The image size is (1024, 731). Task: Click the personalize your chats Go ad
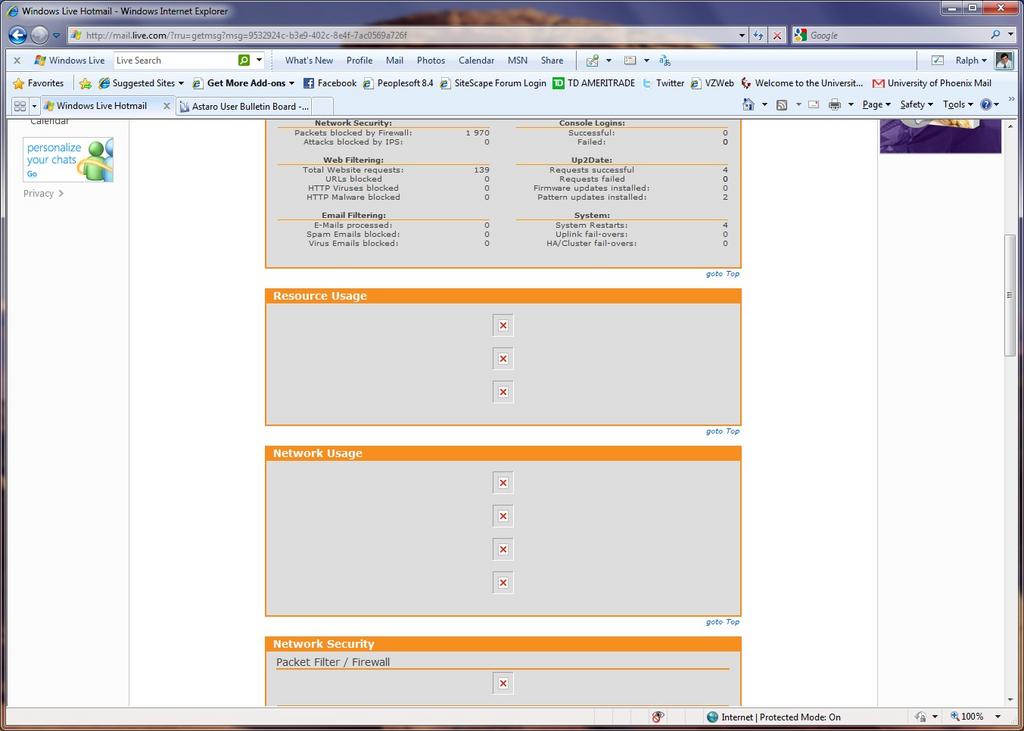click(x=68, y=159)
